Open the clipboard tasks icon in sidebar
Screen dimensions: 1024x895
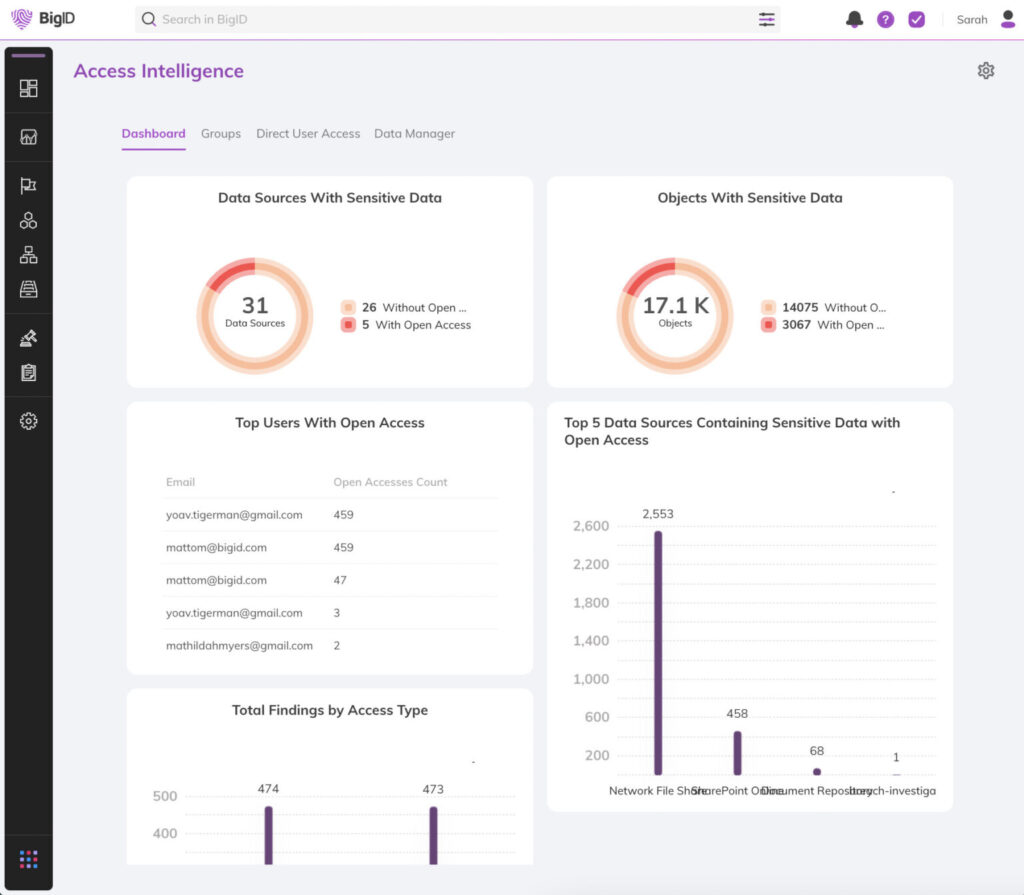[x=28, y=372]
